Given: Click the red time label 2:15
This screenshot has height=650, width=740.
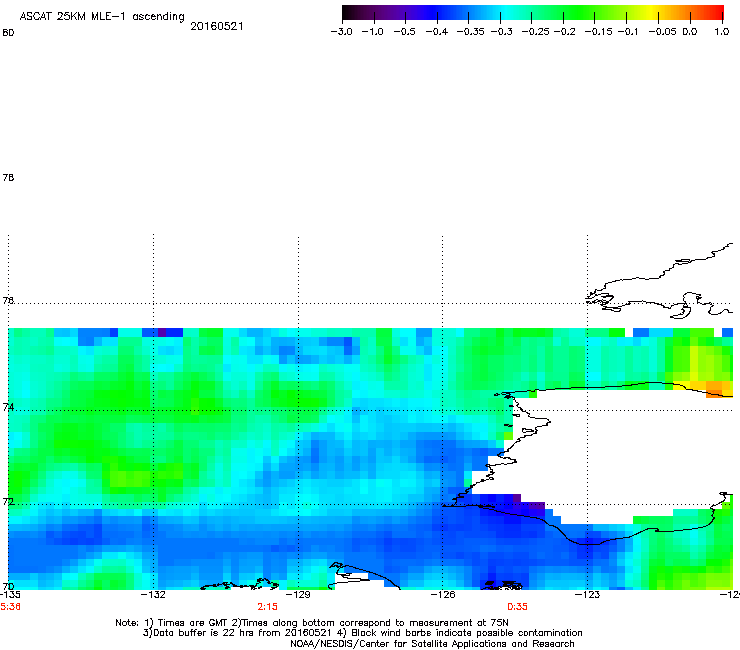Looking at the screenshot, I should (x=267, y=607).
